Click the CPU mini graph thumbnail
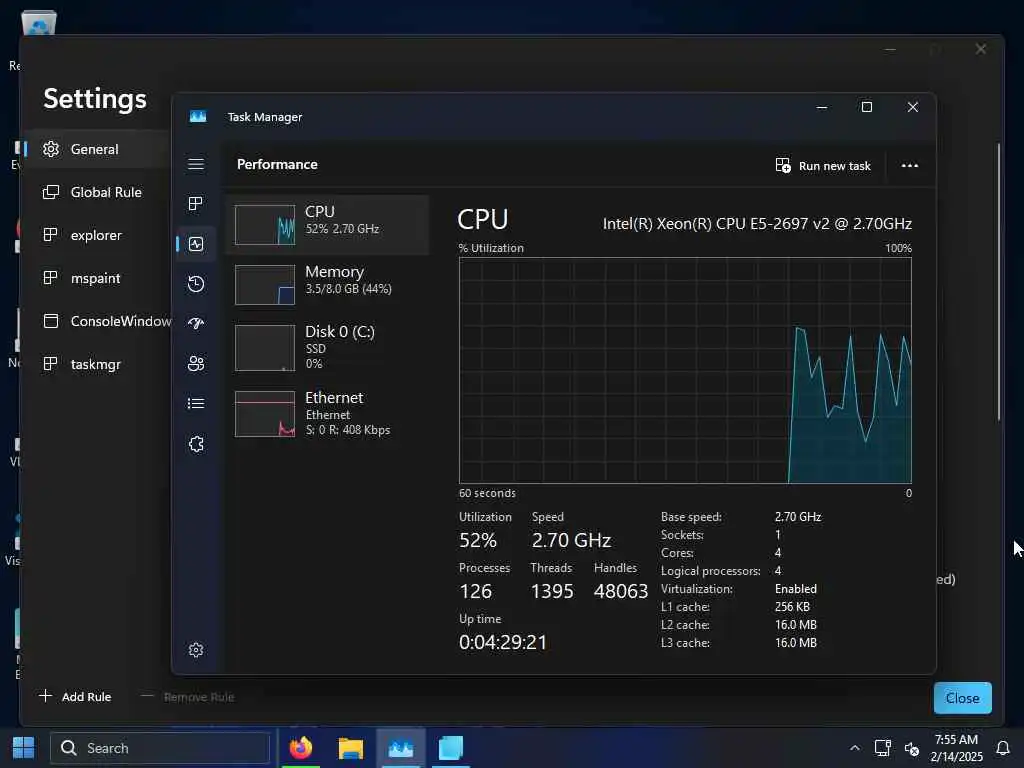Image resolution: width=1024 pixels, height=768 pixels. 264,225
